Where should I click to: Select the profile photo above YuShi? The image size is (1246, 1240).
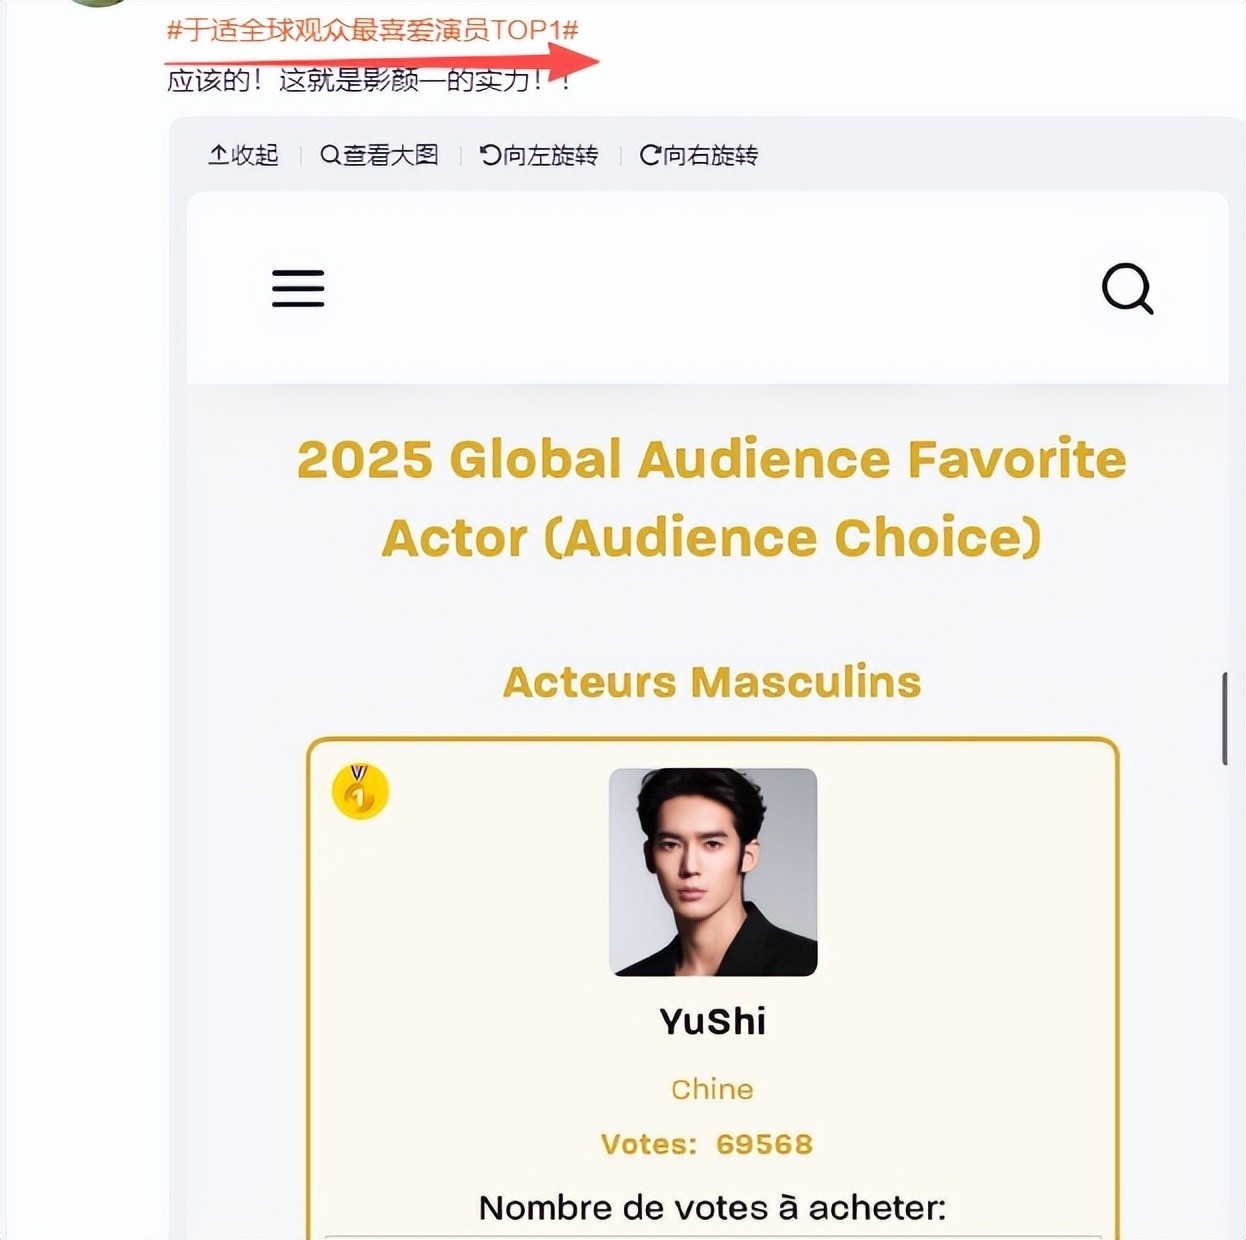713,871
